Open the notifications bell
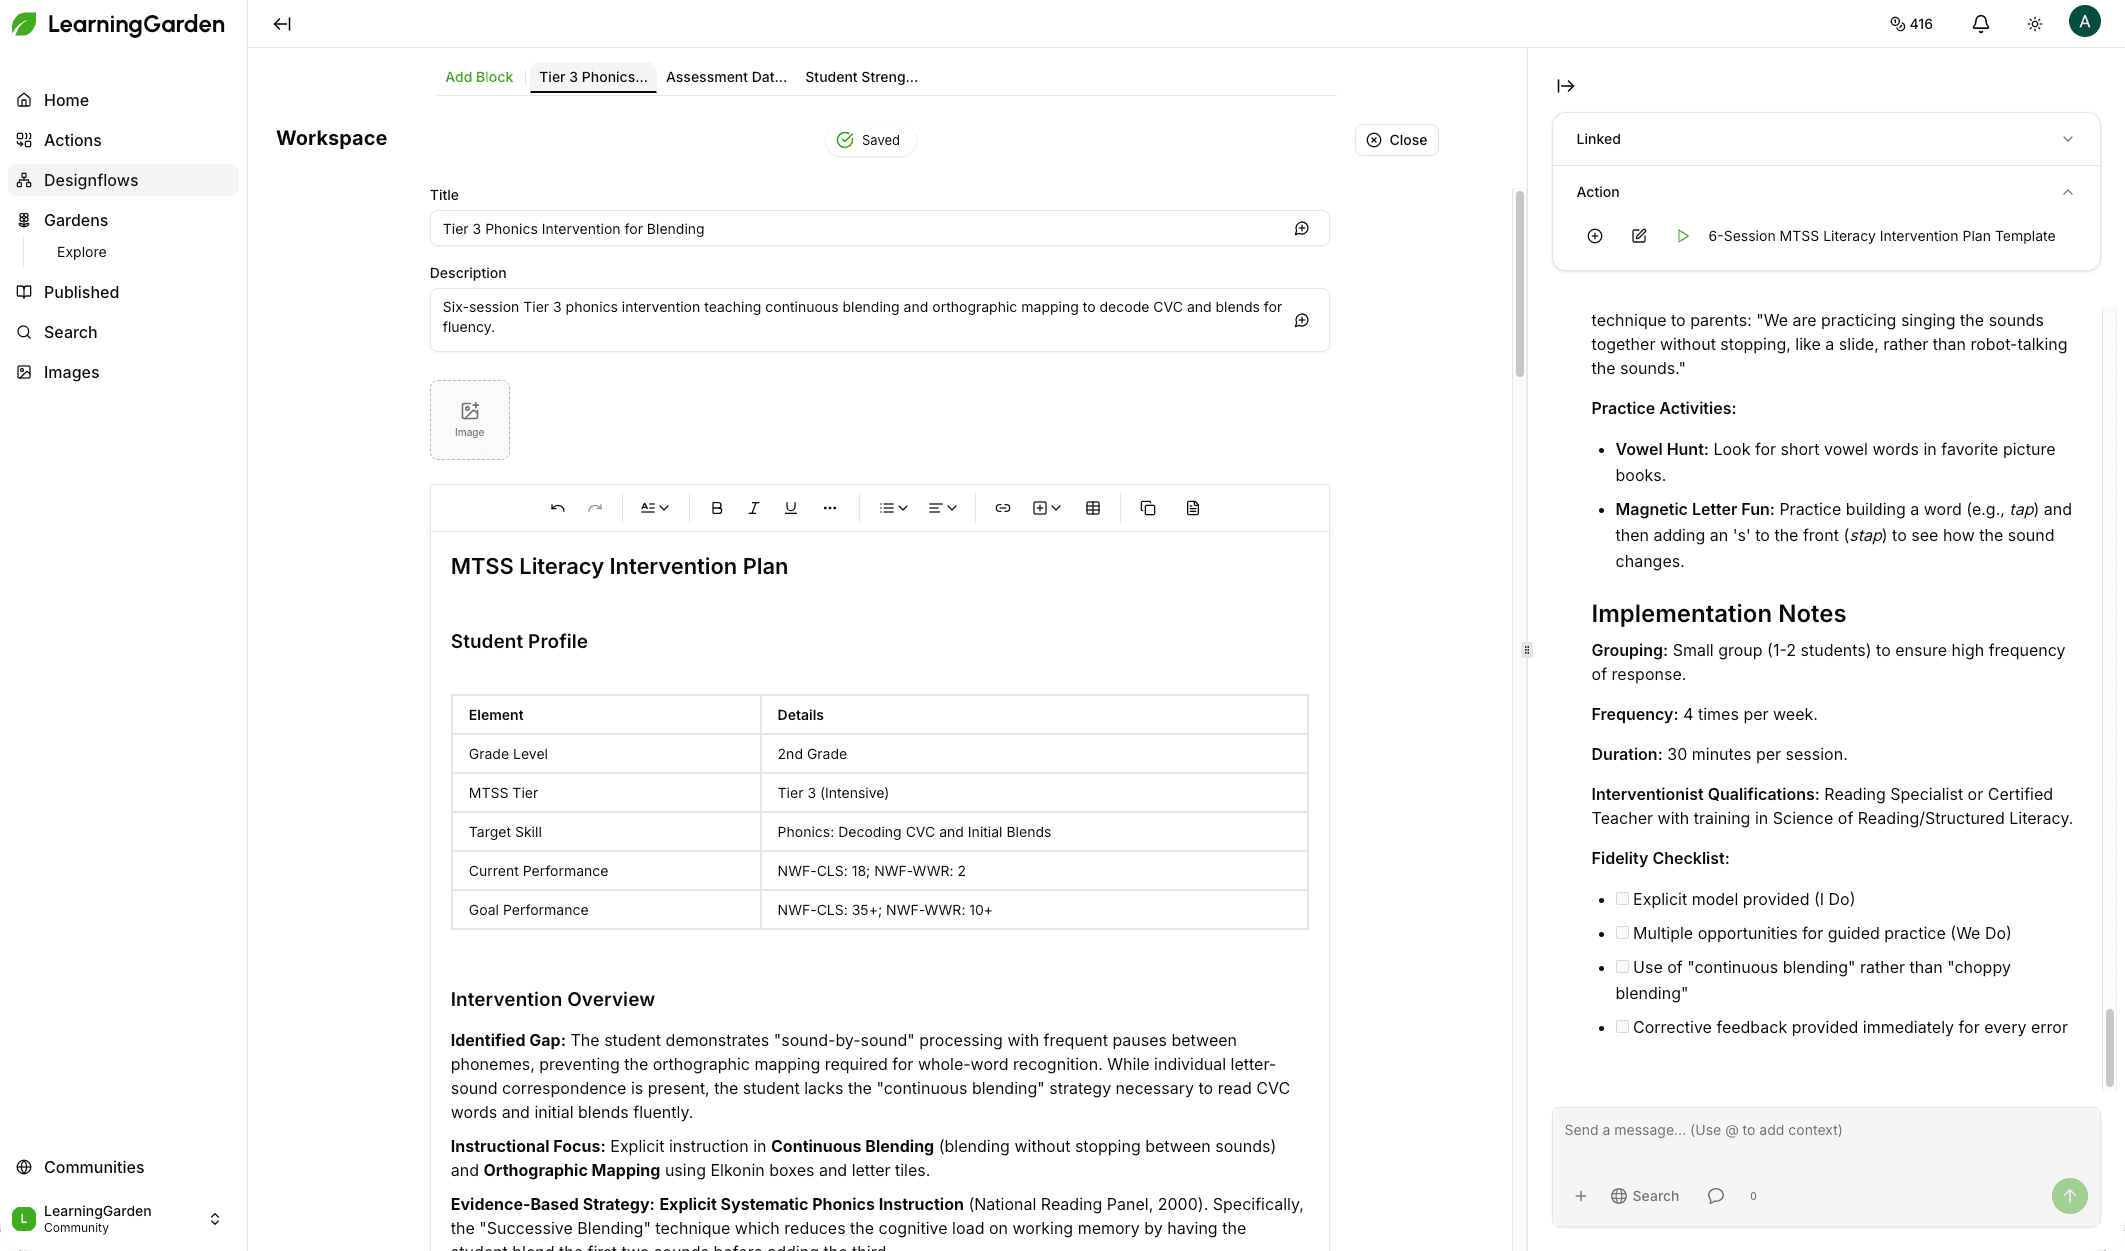The height and width of the screenshot is (1251, 2125). coord(1980,24)
